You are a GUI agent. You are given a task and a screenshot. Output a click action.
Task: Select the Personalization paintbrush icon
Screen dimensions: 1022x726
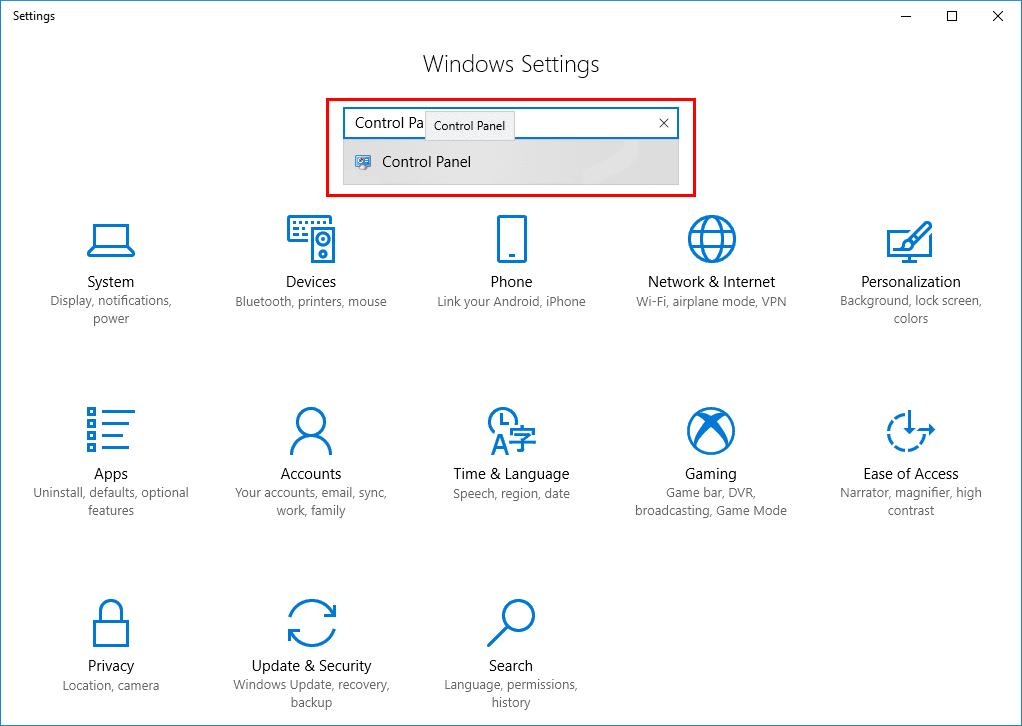click(910, 241)
